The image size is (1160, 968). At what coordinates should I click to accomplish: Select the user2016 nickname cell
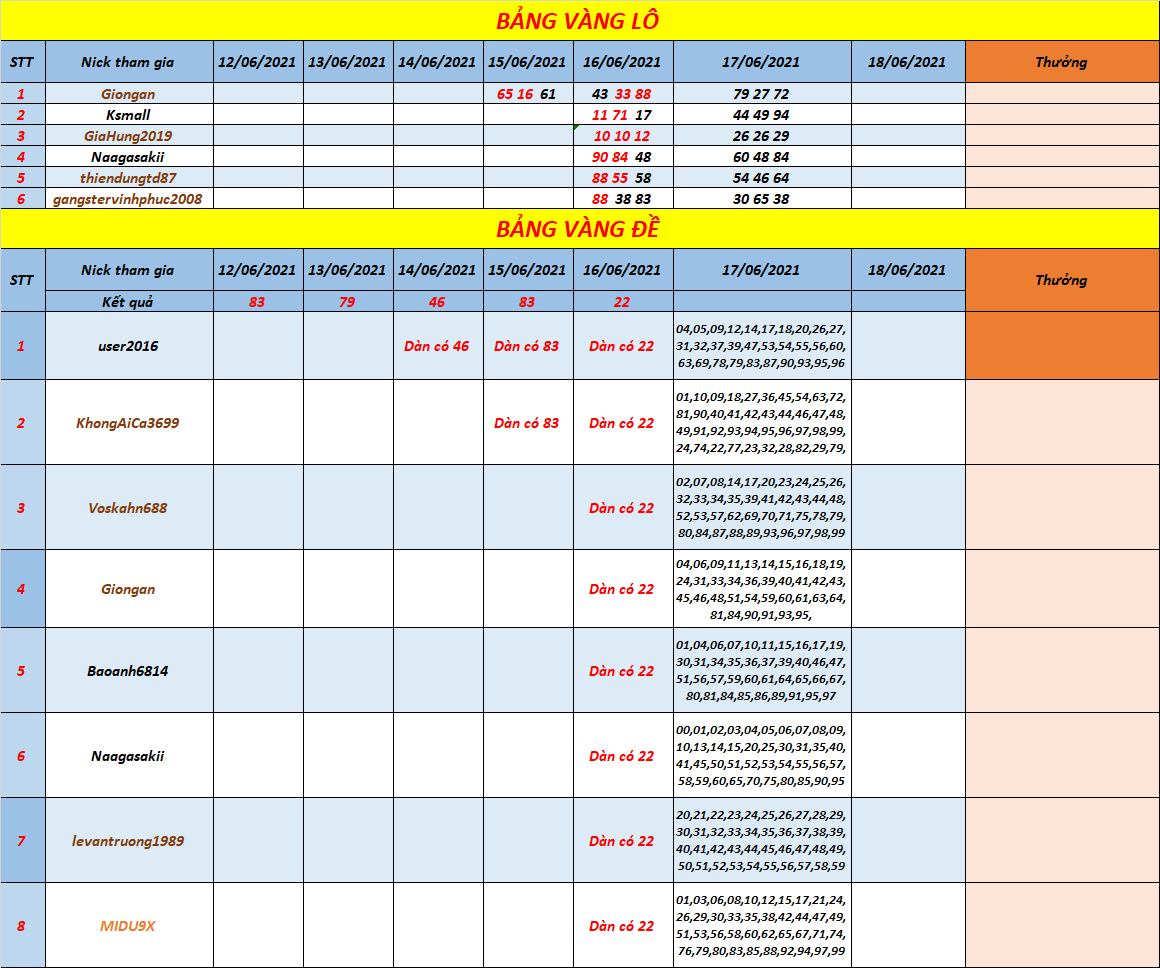point(128,346)
